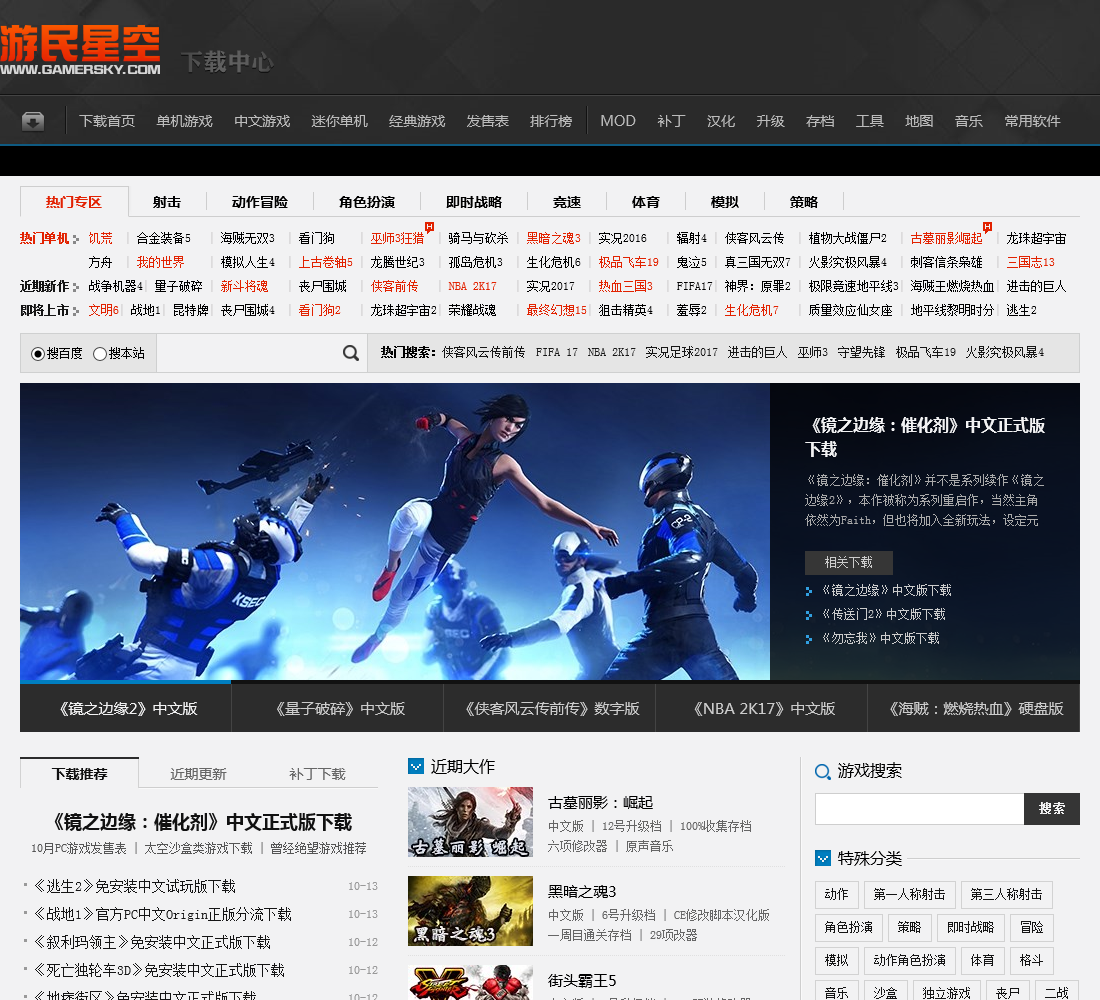This screenshot has width=1100, height=1000.
Task: Open 《勿忘我》中文版下载 link
Action: (x=880, y=638)
